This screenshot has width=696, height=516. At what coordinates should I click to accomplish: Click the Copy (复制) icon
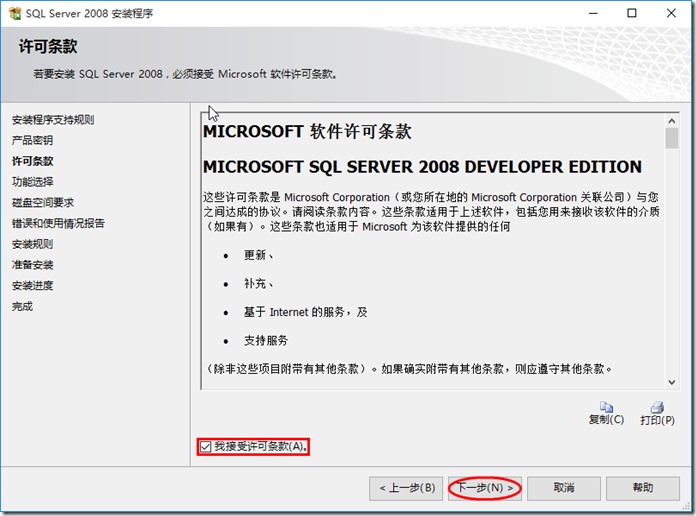click(606, 407)
